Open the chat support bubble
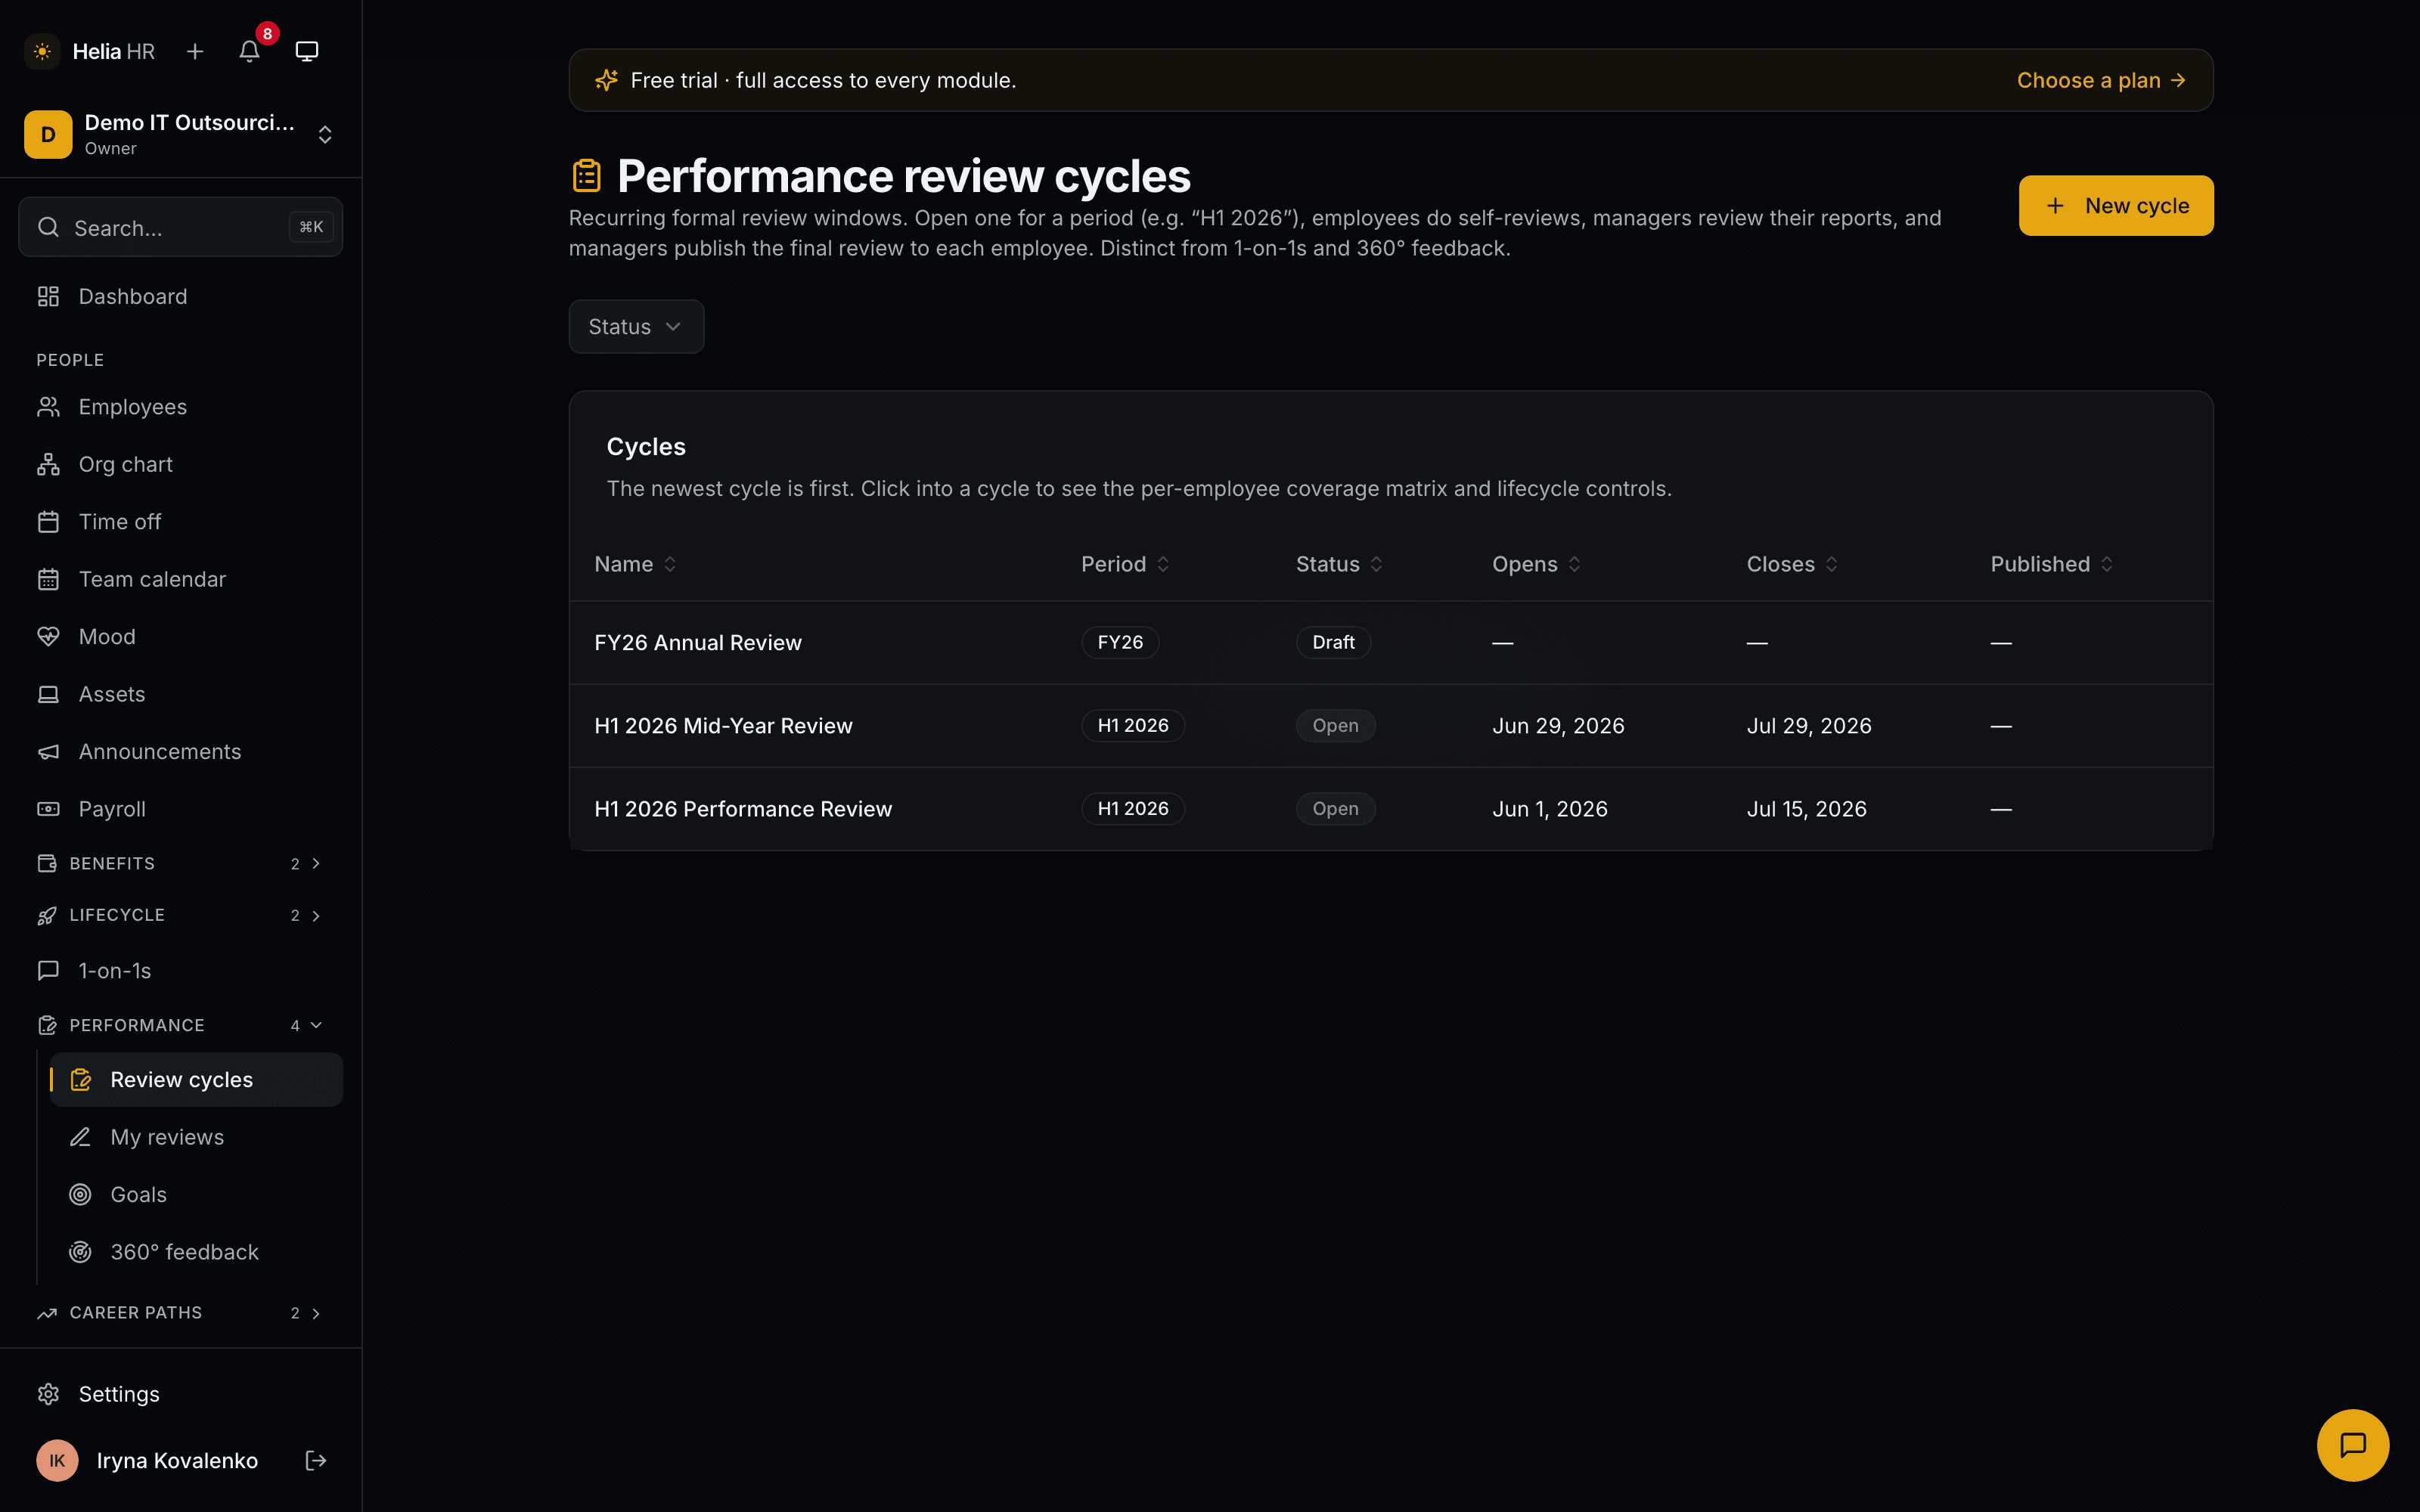 (2352, 1445)
